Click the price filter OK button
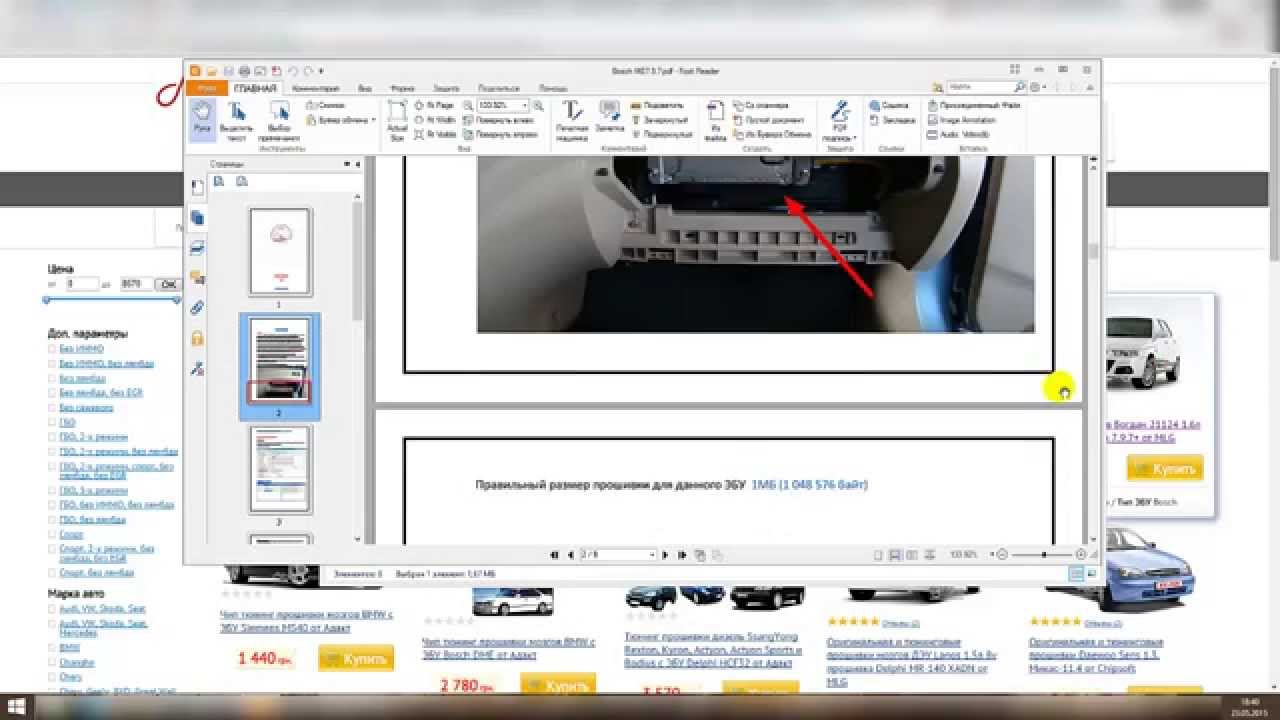The width and height of the screenshot is (1280, 720). (x=168, y=284)
